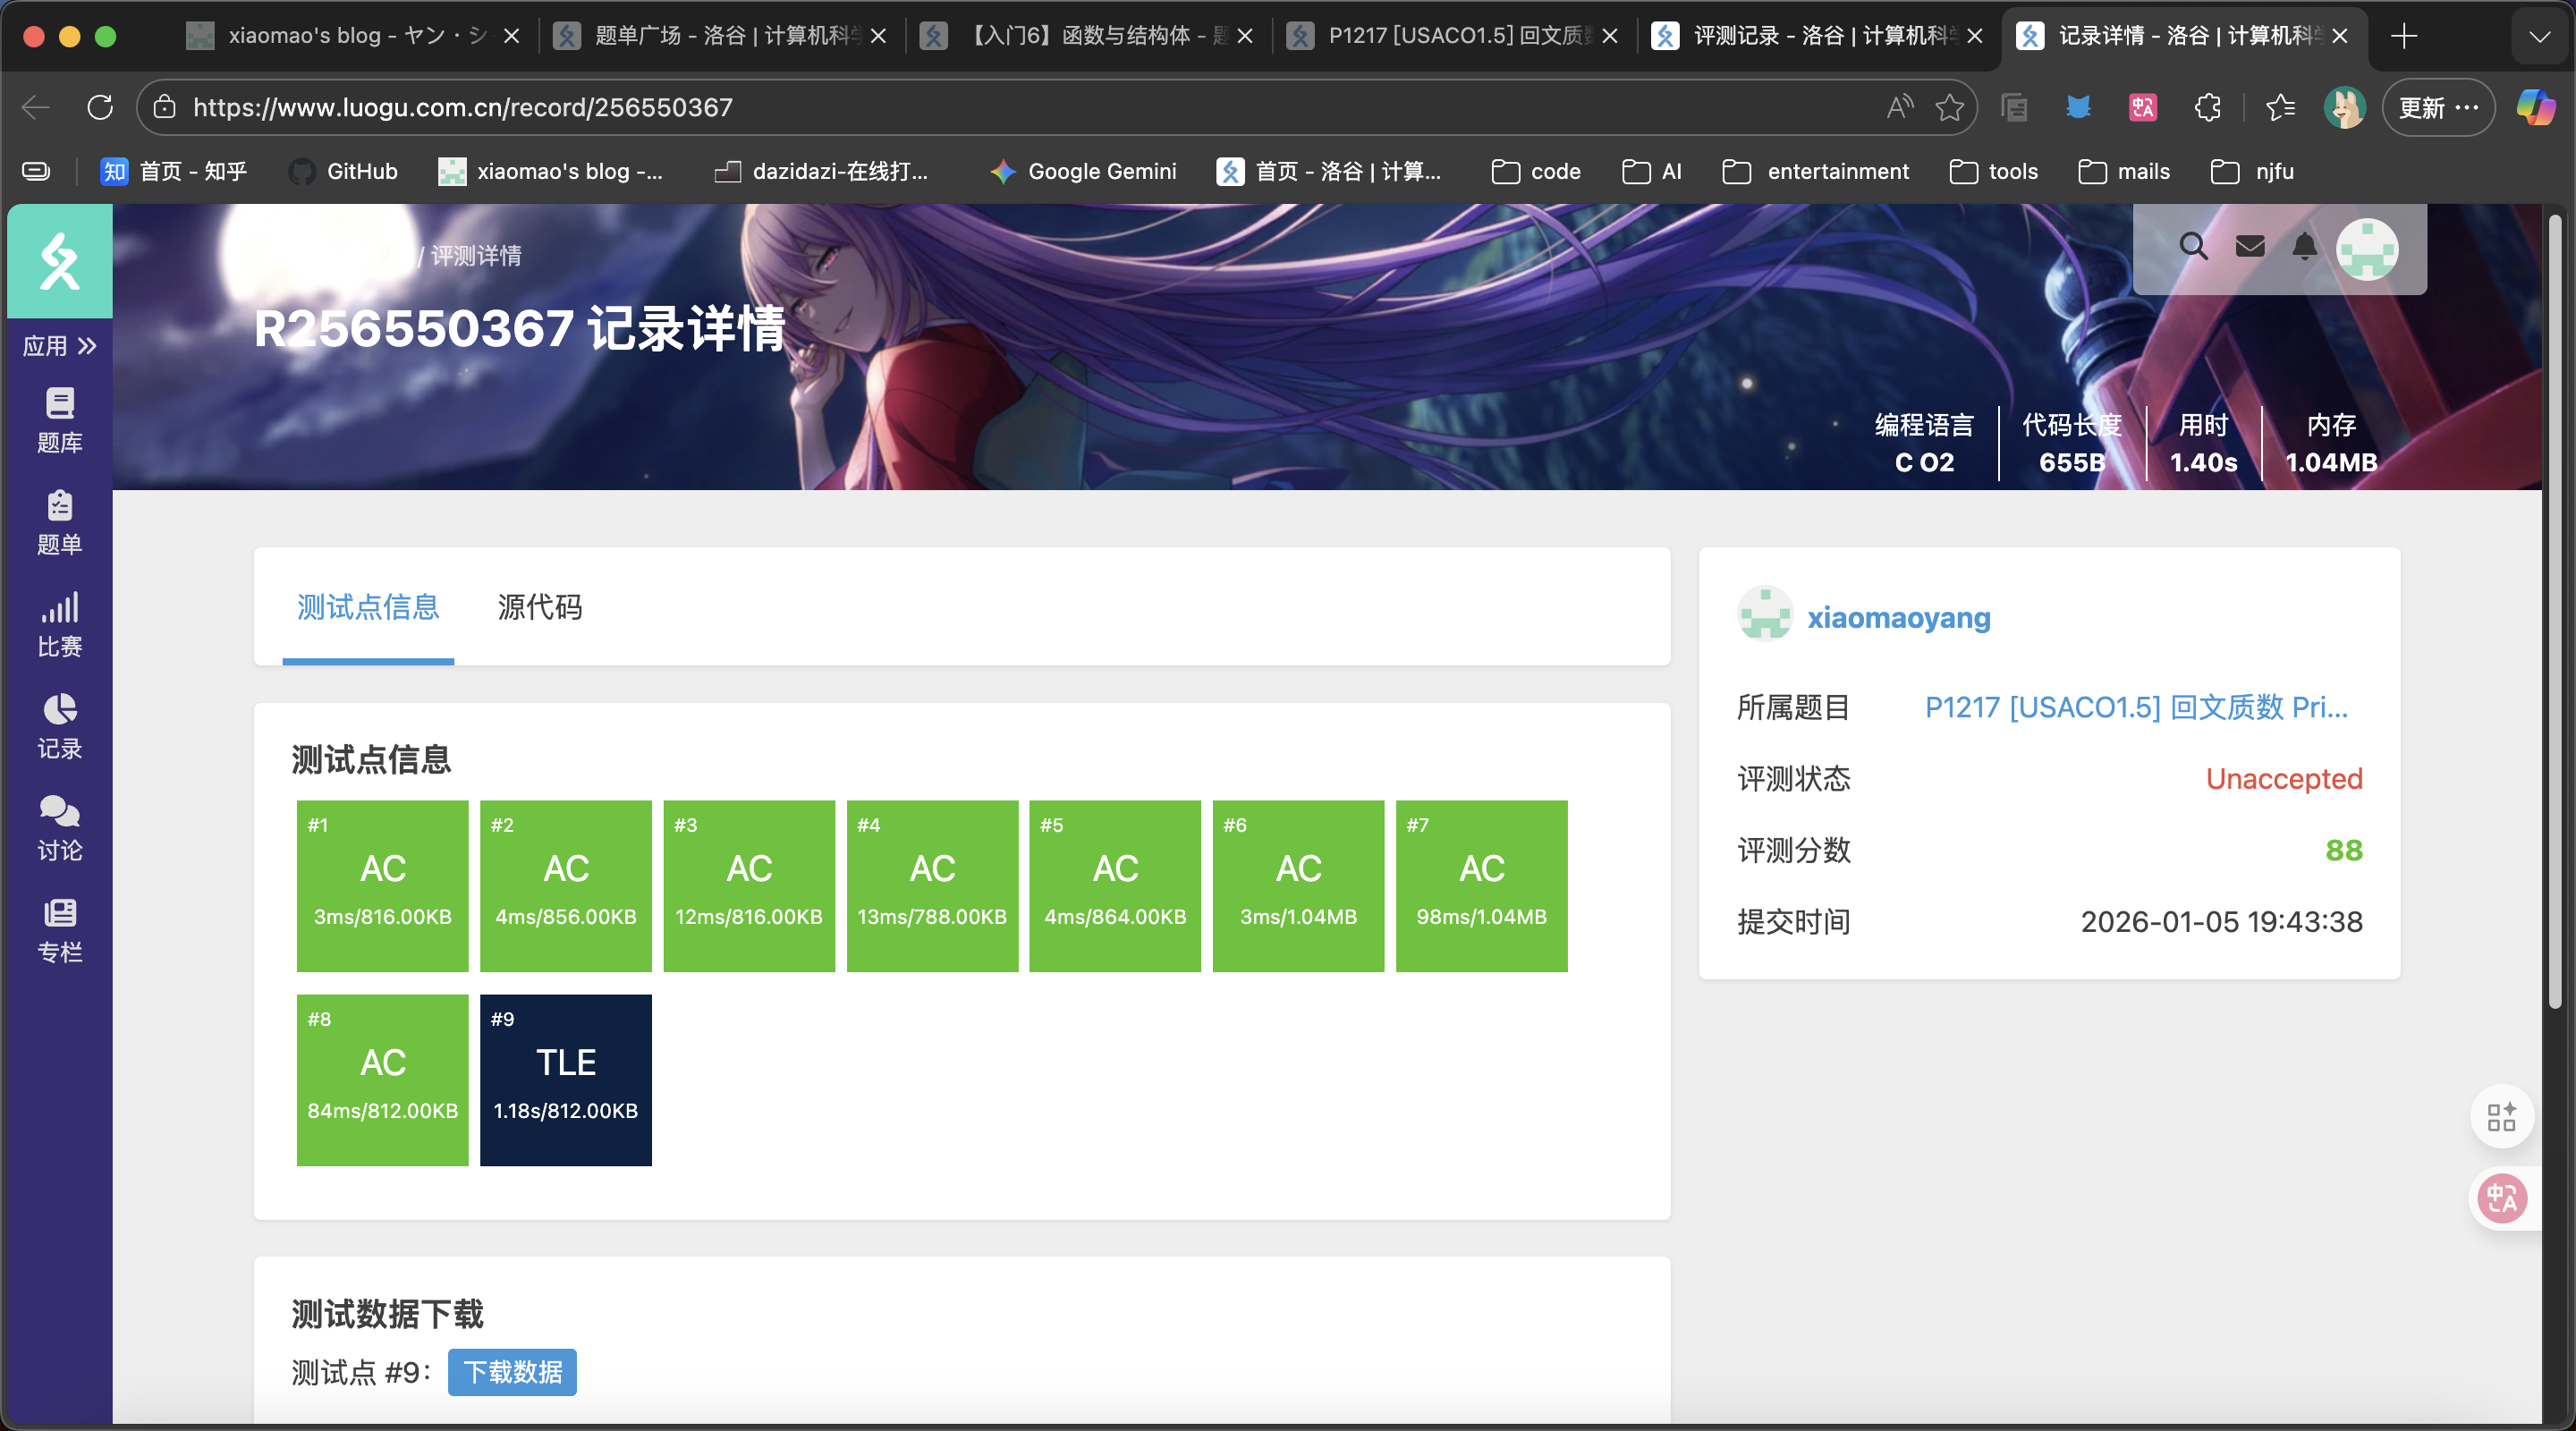Open the tab list dropdown chevron
Viewport: 2576px width, 1431px height.
[2539, 37]
